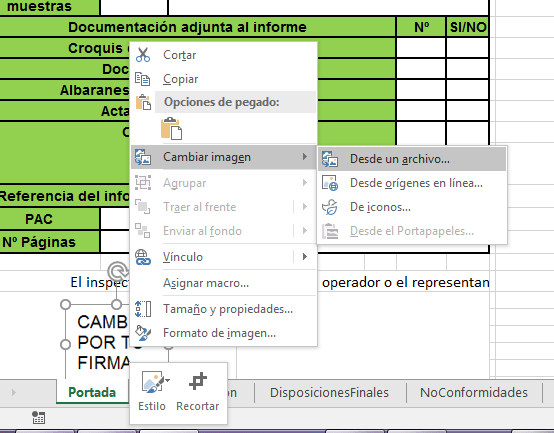Switch to the DisposicionesFinales sheet tab

coord(329,392)
